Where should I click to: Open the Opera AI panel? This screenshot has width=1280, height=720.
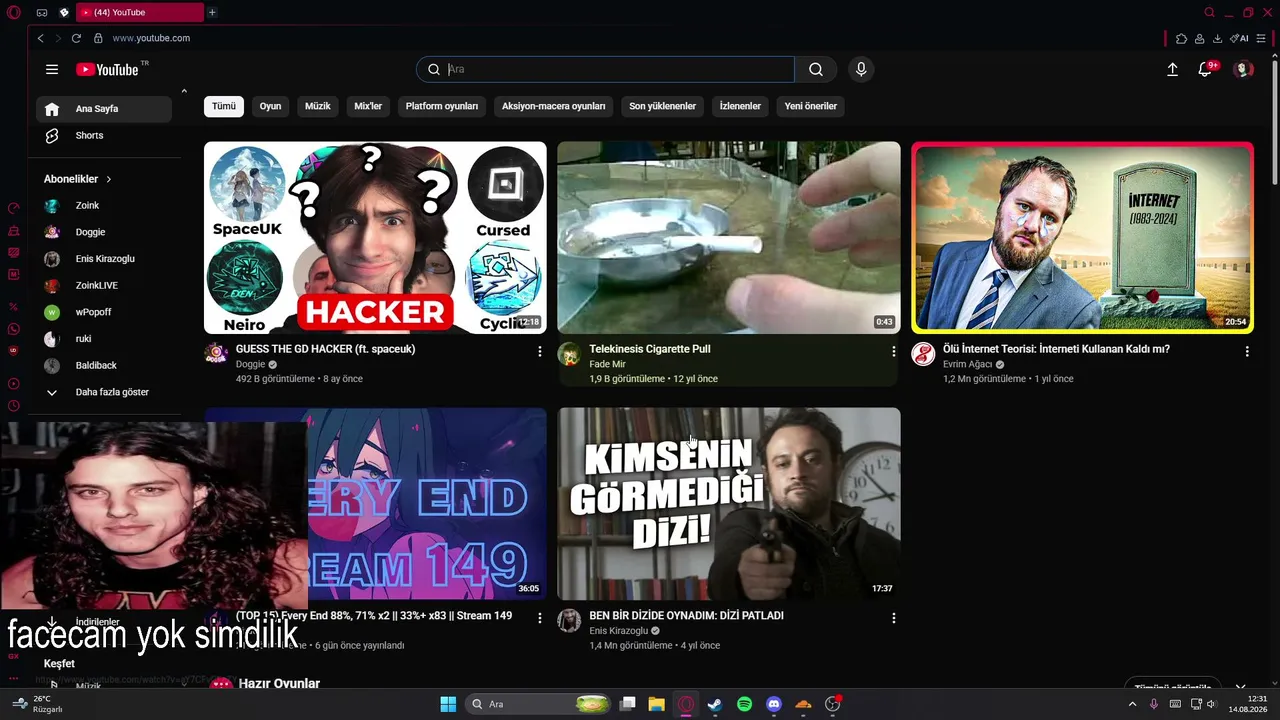click(1239, 38)
